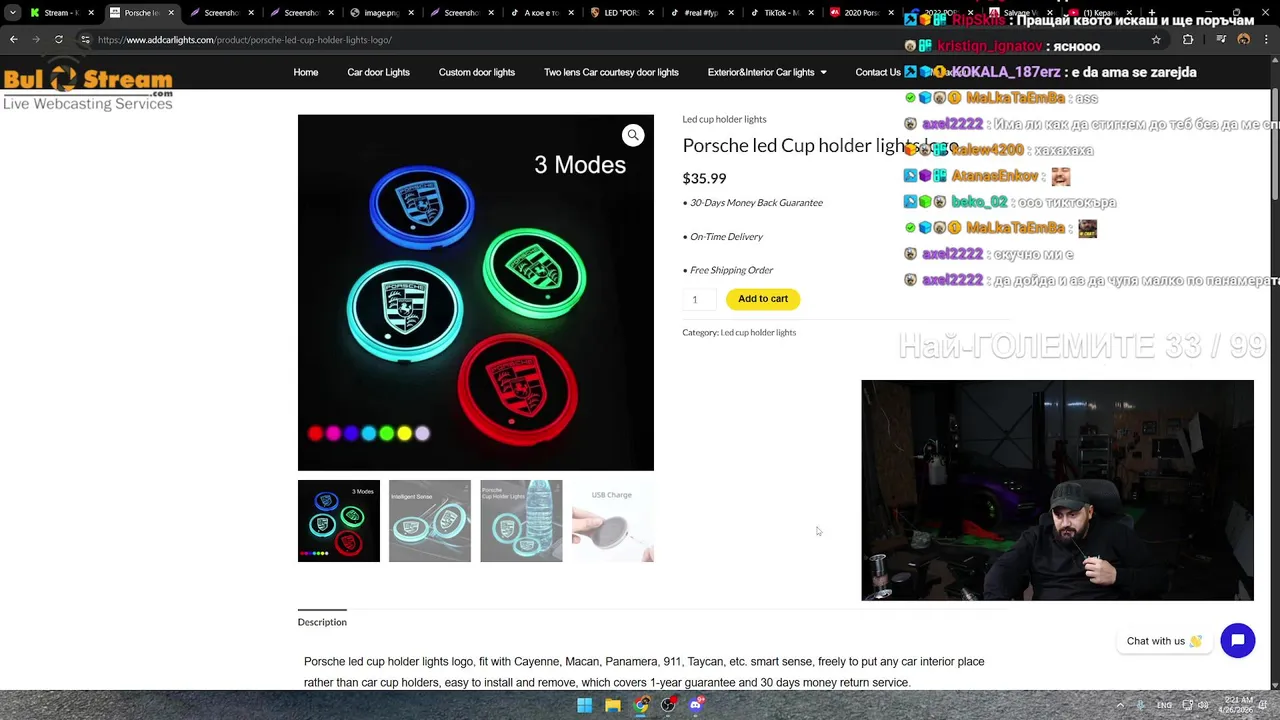Screen dimensions: 1280x720
Task: Open browser extensions puzzle icon
Action: click(x=1188, y=40)
